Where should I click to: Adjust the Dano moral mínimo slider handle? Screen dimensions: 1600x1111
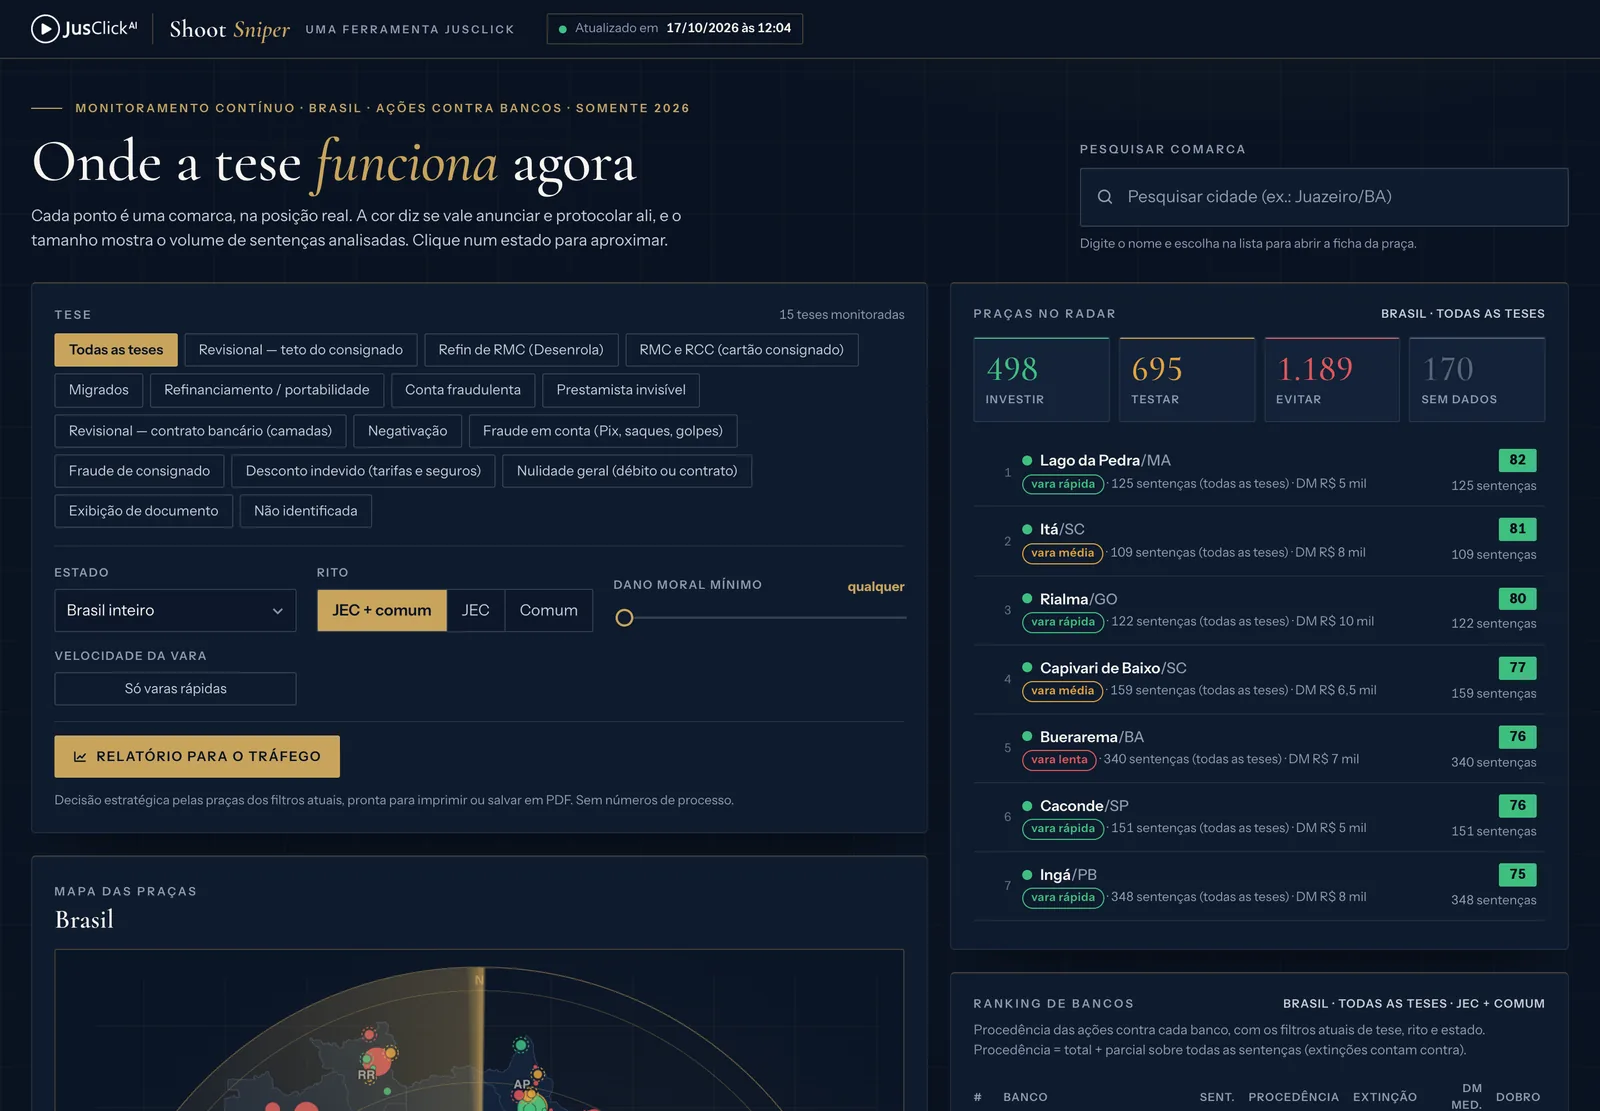pyautogui.click(x=624, y=618)
